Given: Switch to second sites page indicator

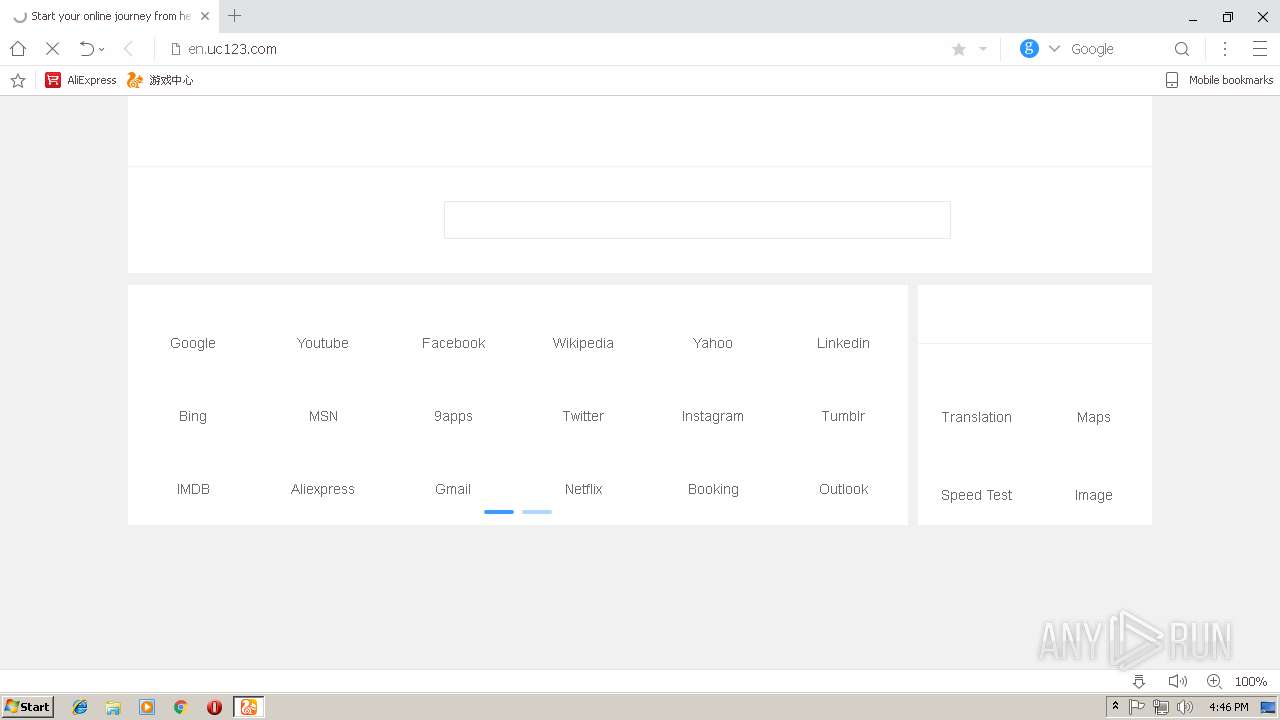Looking at the screenshot, I should coord(537,512).
